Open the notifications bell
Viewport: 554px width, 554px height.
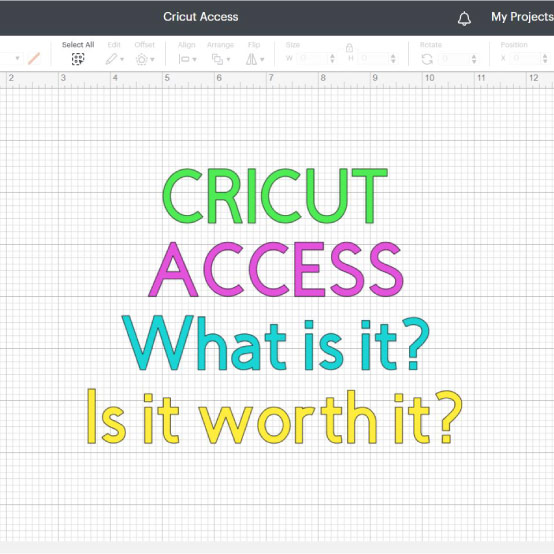464,18
